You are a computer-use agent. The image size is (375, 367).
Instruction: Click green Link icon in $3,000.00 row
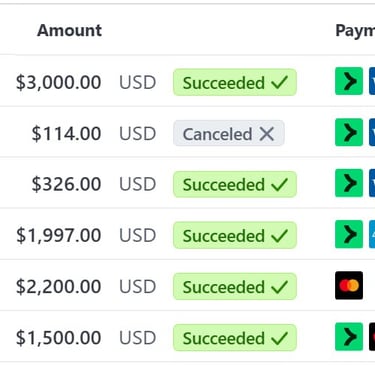click(349, 81)
